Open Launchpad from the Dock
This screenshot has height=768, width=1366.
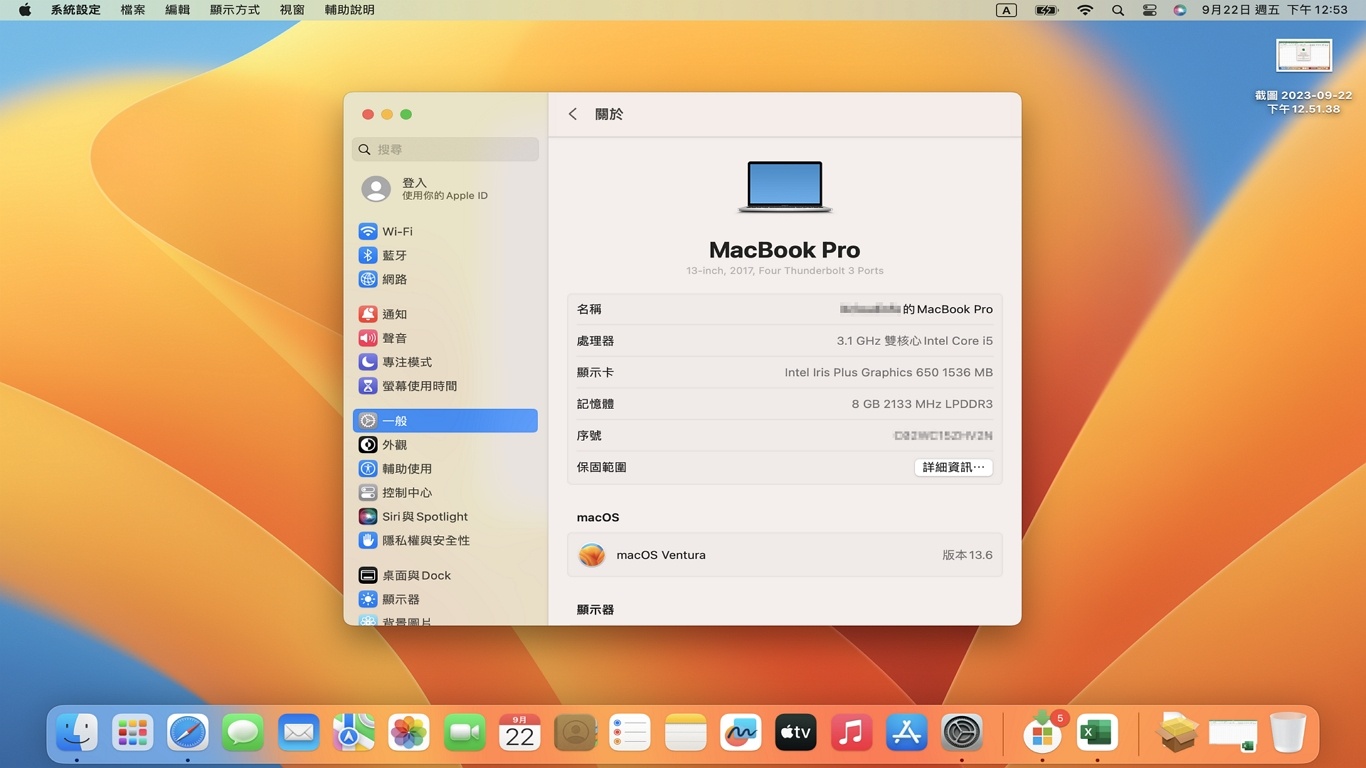tap(132, 733)
